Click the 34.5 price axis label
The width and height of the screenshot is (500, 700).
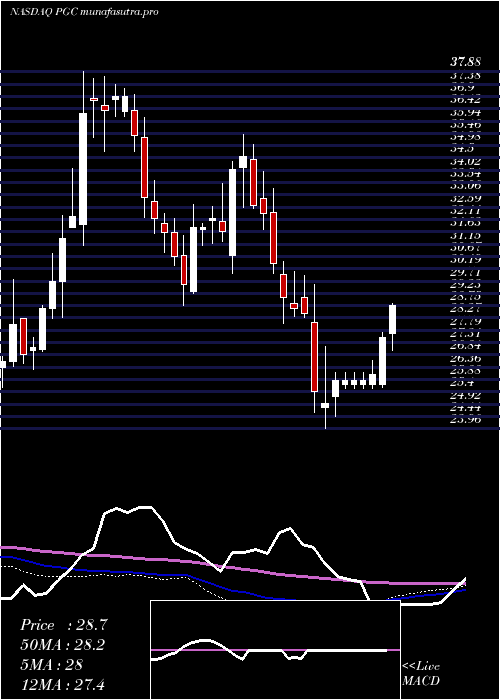click(x=462, y=149)
